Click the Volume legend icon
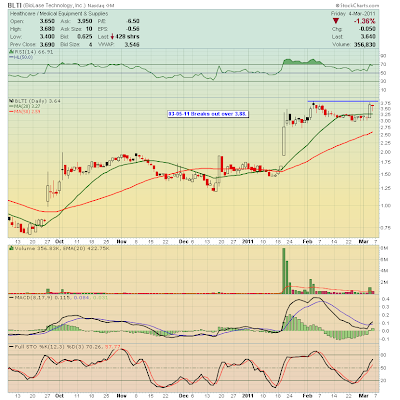The image size is (400, 400). (11, 248)
